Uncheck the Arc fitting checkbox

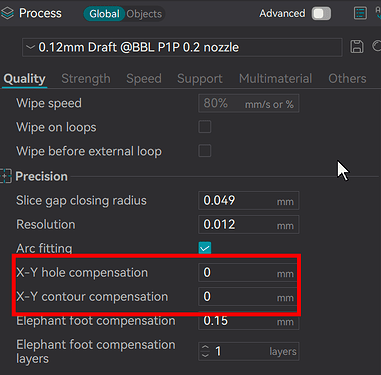point(205,248)
